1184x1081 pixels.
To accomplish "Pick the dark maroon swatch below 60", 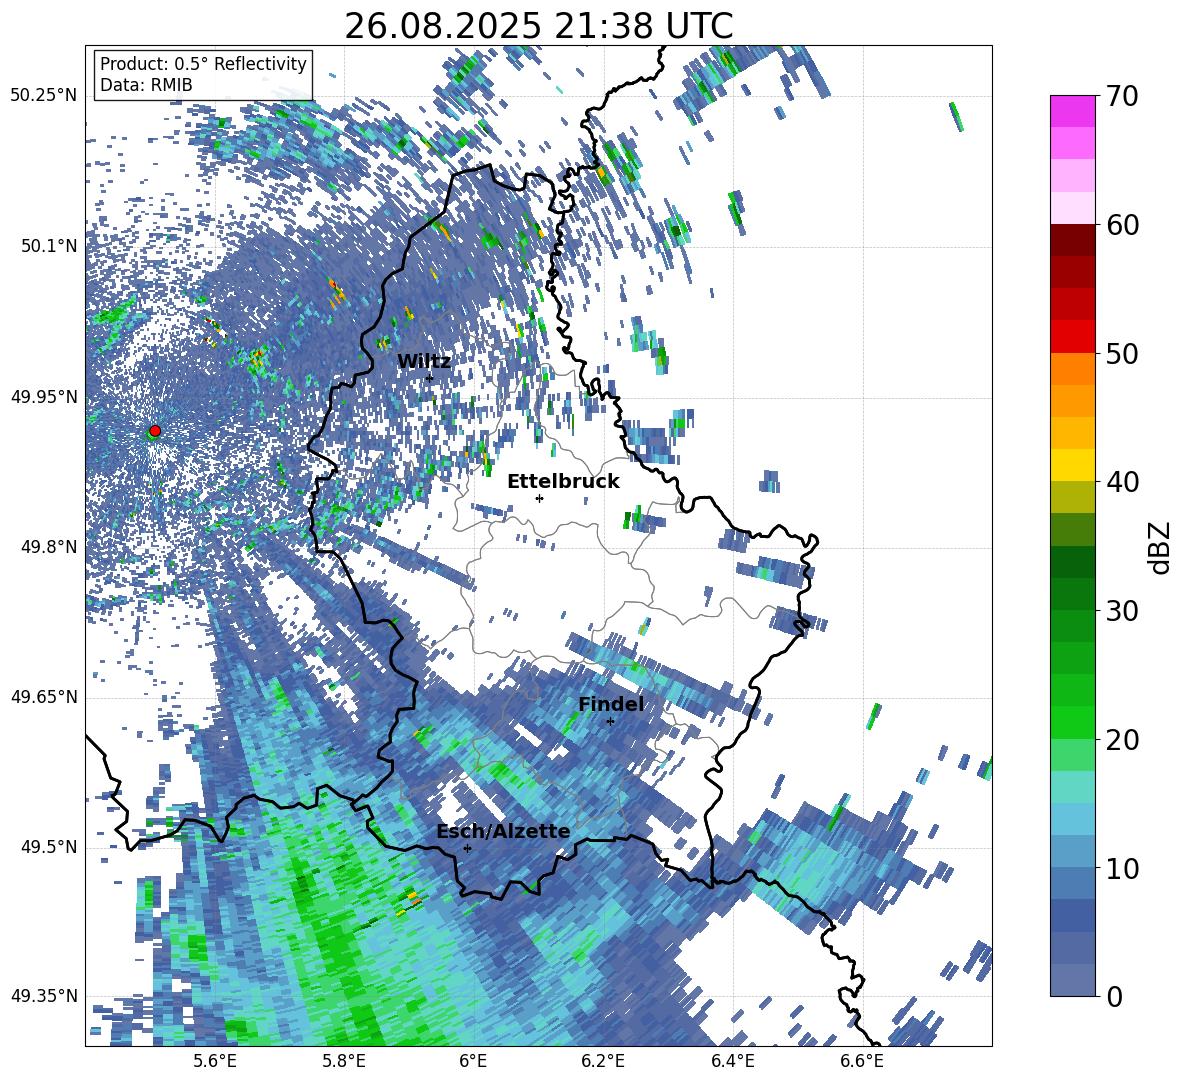I will pyautogui.click(x=1073, y=240).
